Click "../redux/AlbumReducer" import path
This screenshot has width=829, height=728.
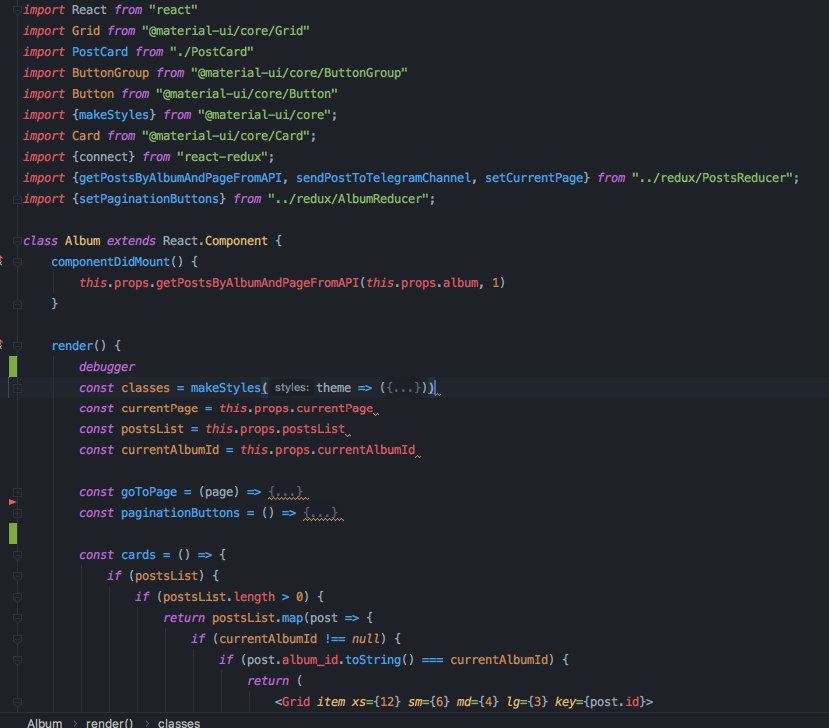[x=348, y=199]
